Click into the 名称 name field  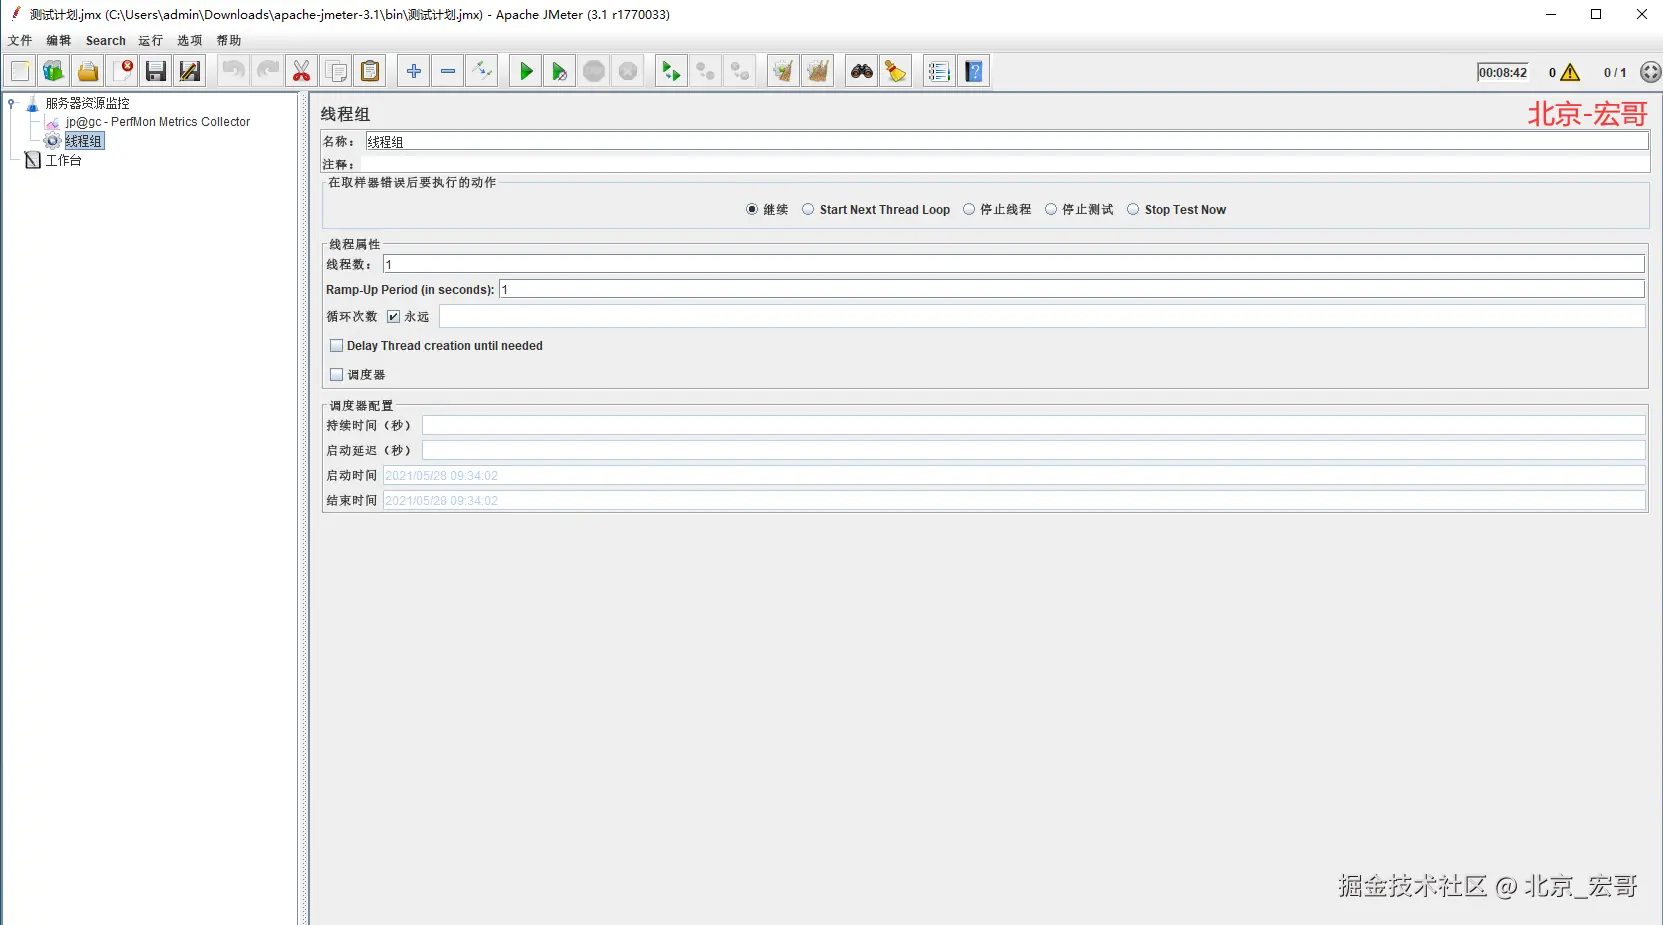coord(1007,141)
